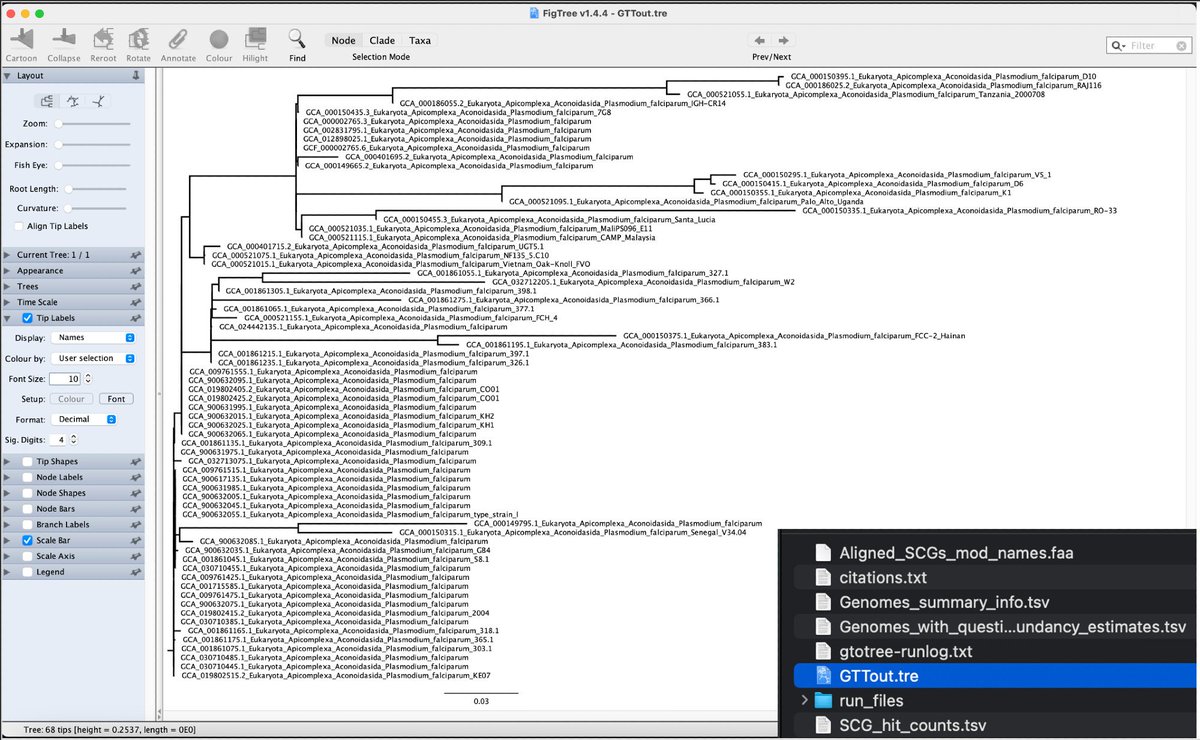The height and width of the screenshot is (740, 1200).
Task: Select GTTout.tre file in Finder
Action: (x=878, y=676)
